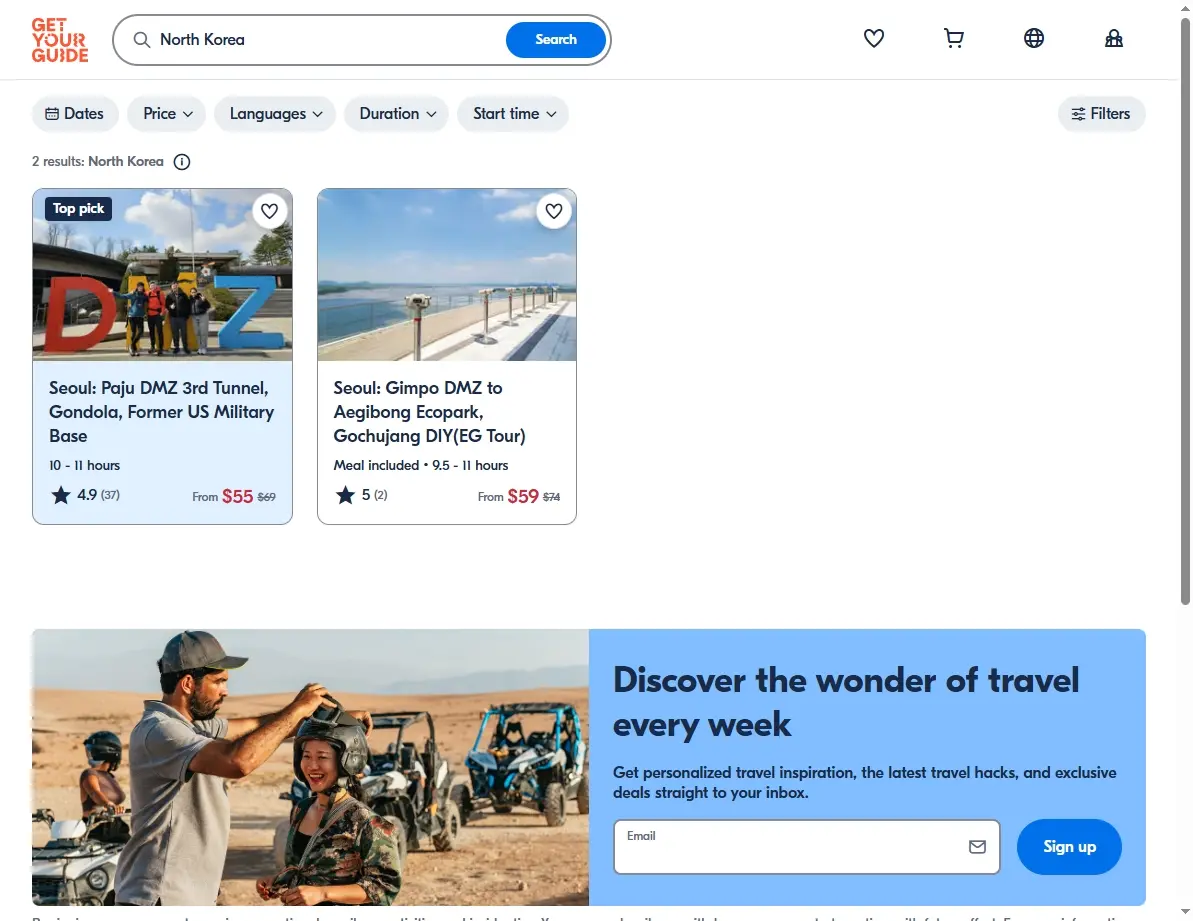Click the observatory binoculars tour photo
Screen dimensions: 1193x921
(447, 275)
